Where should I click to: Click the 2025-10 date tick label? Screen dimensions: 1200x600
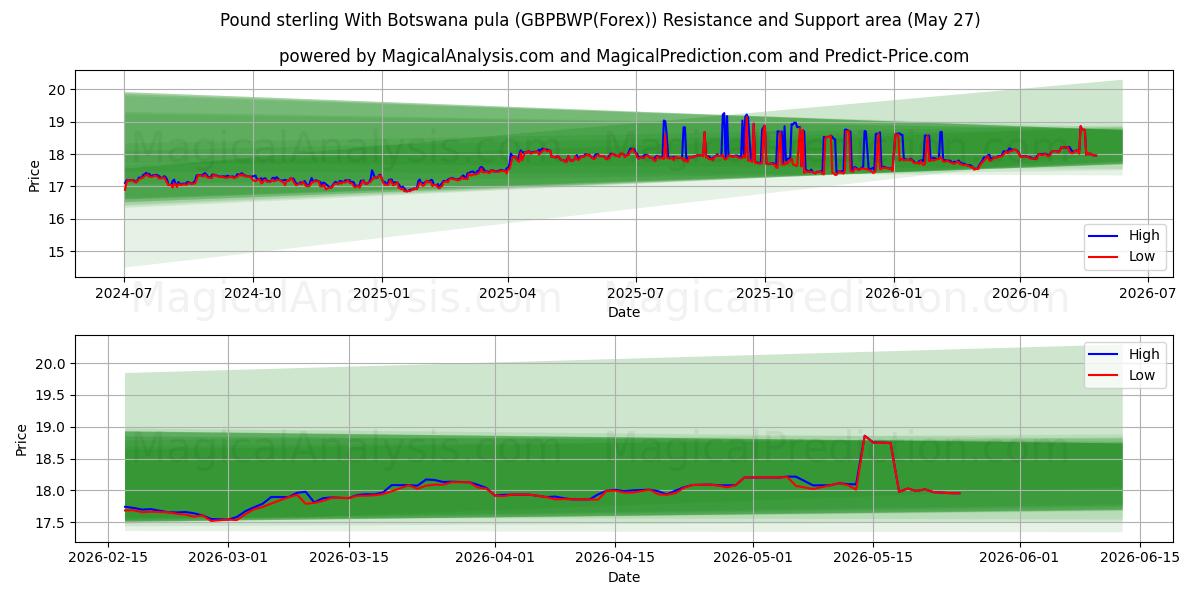764,295
